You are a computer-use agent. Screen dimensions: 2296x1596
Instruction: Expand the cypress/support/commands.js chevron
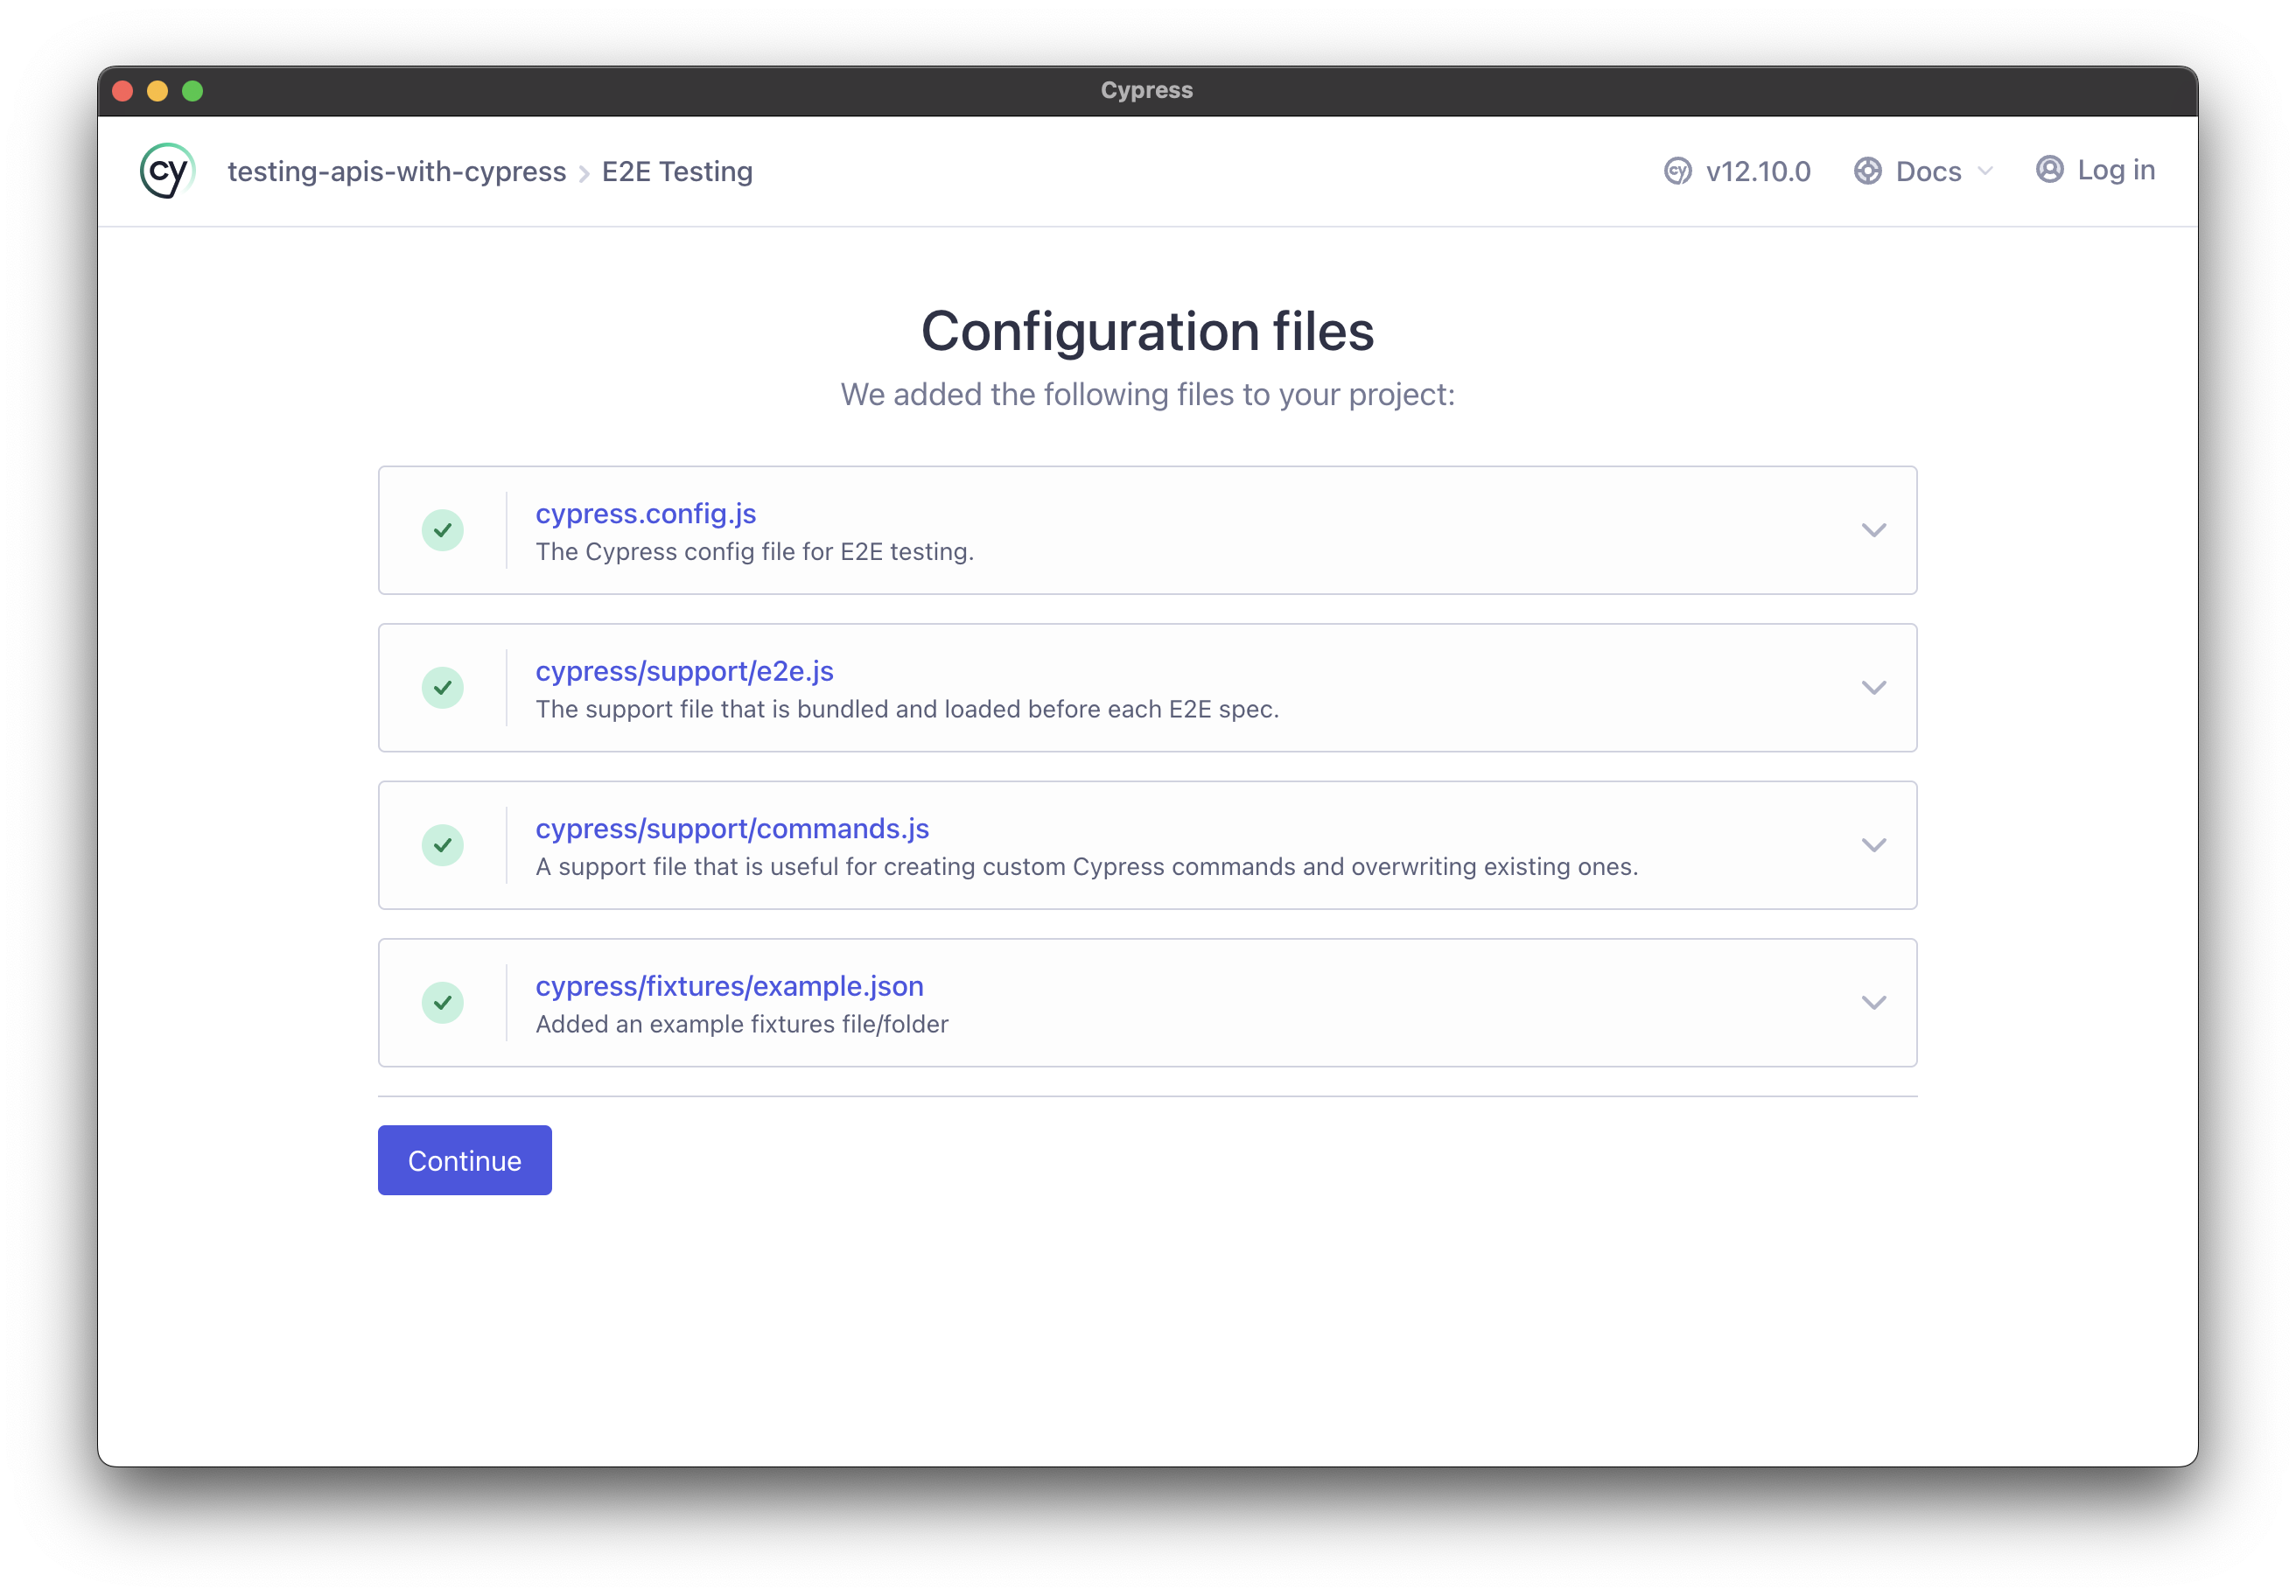click(1873, 845)
